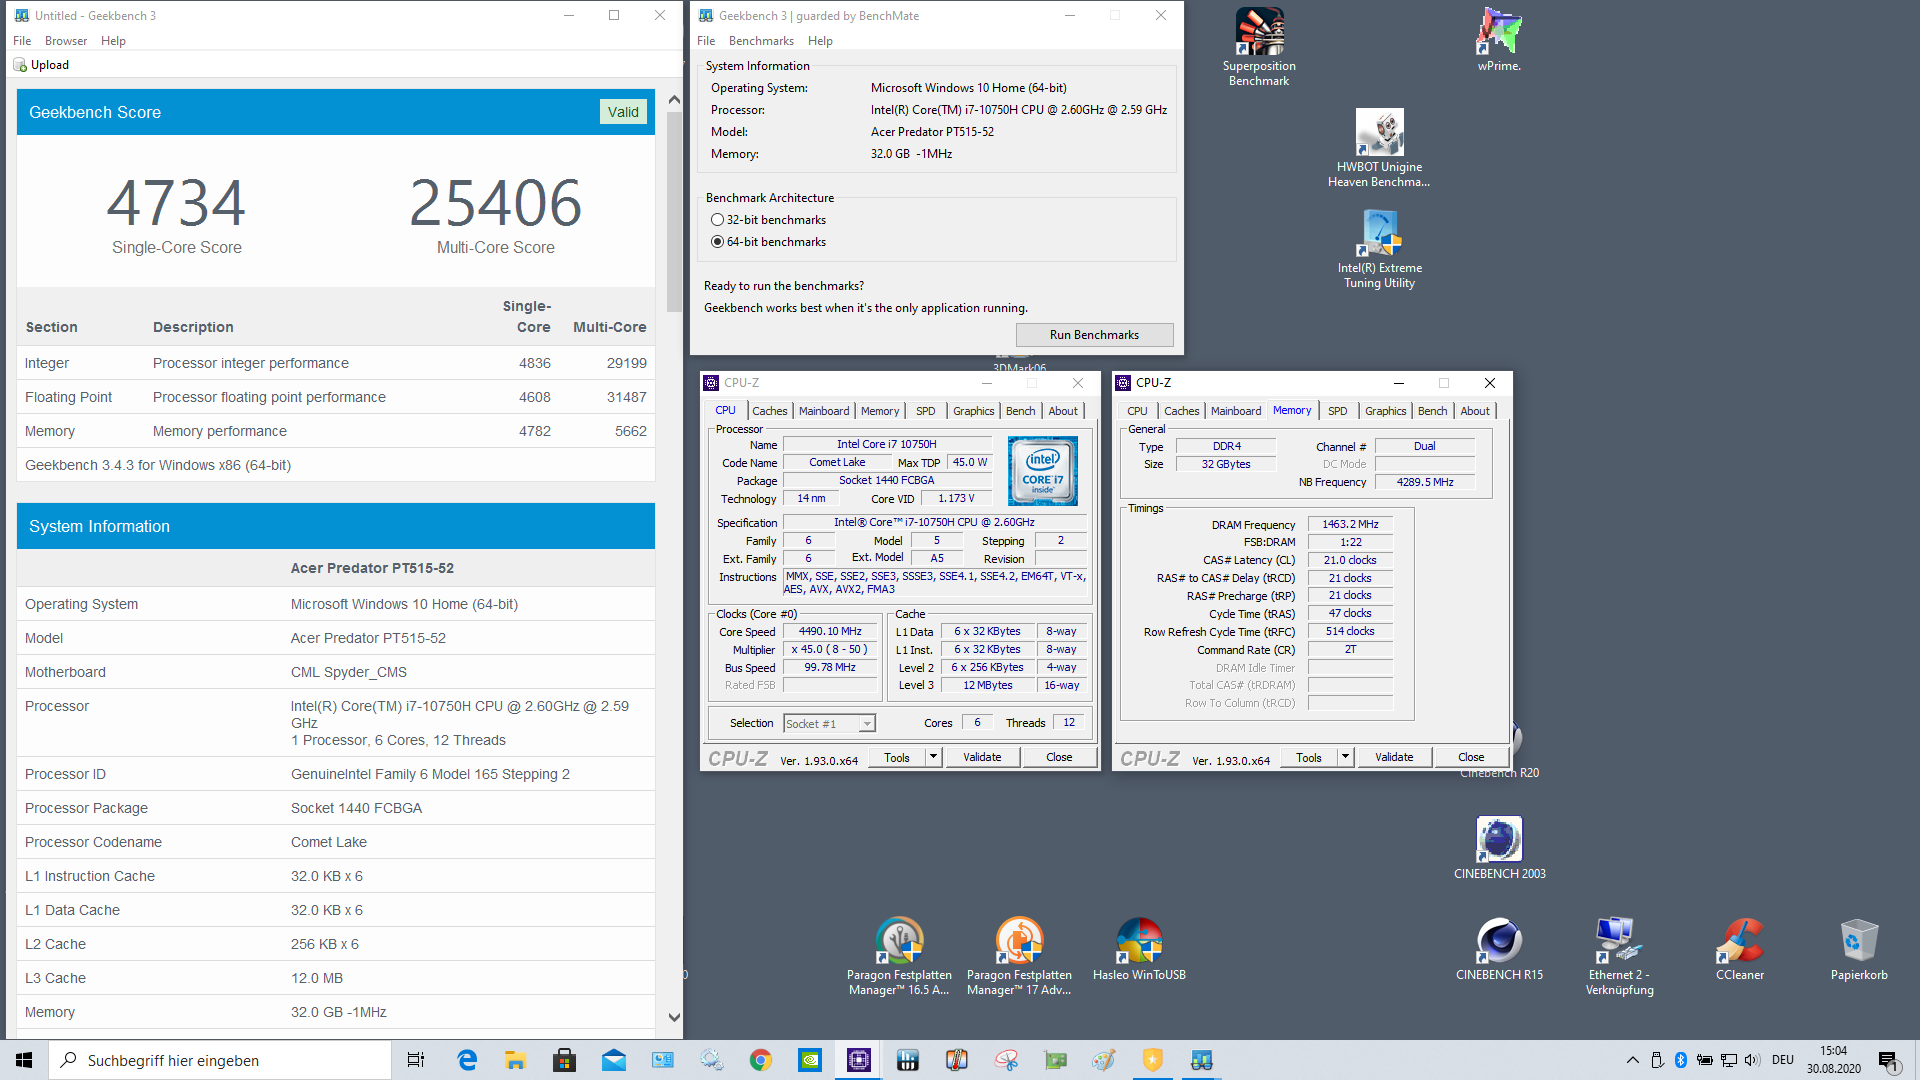Viewport: 1920px width, 1080px height.
Task: Click the Valid badge on Geekbench Score
Action: click(623, 112)
